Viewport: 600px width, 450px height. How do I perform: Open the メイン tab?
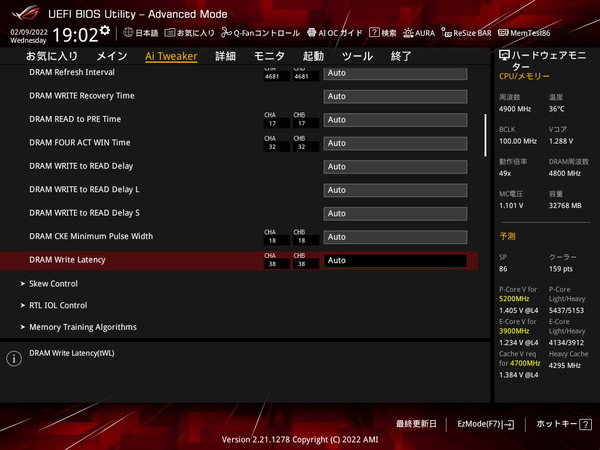[x=111, y=56]
